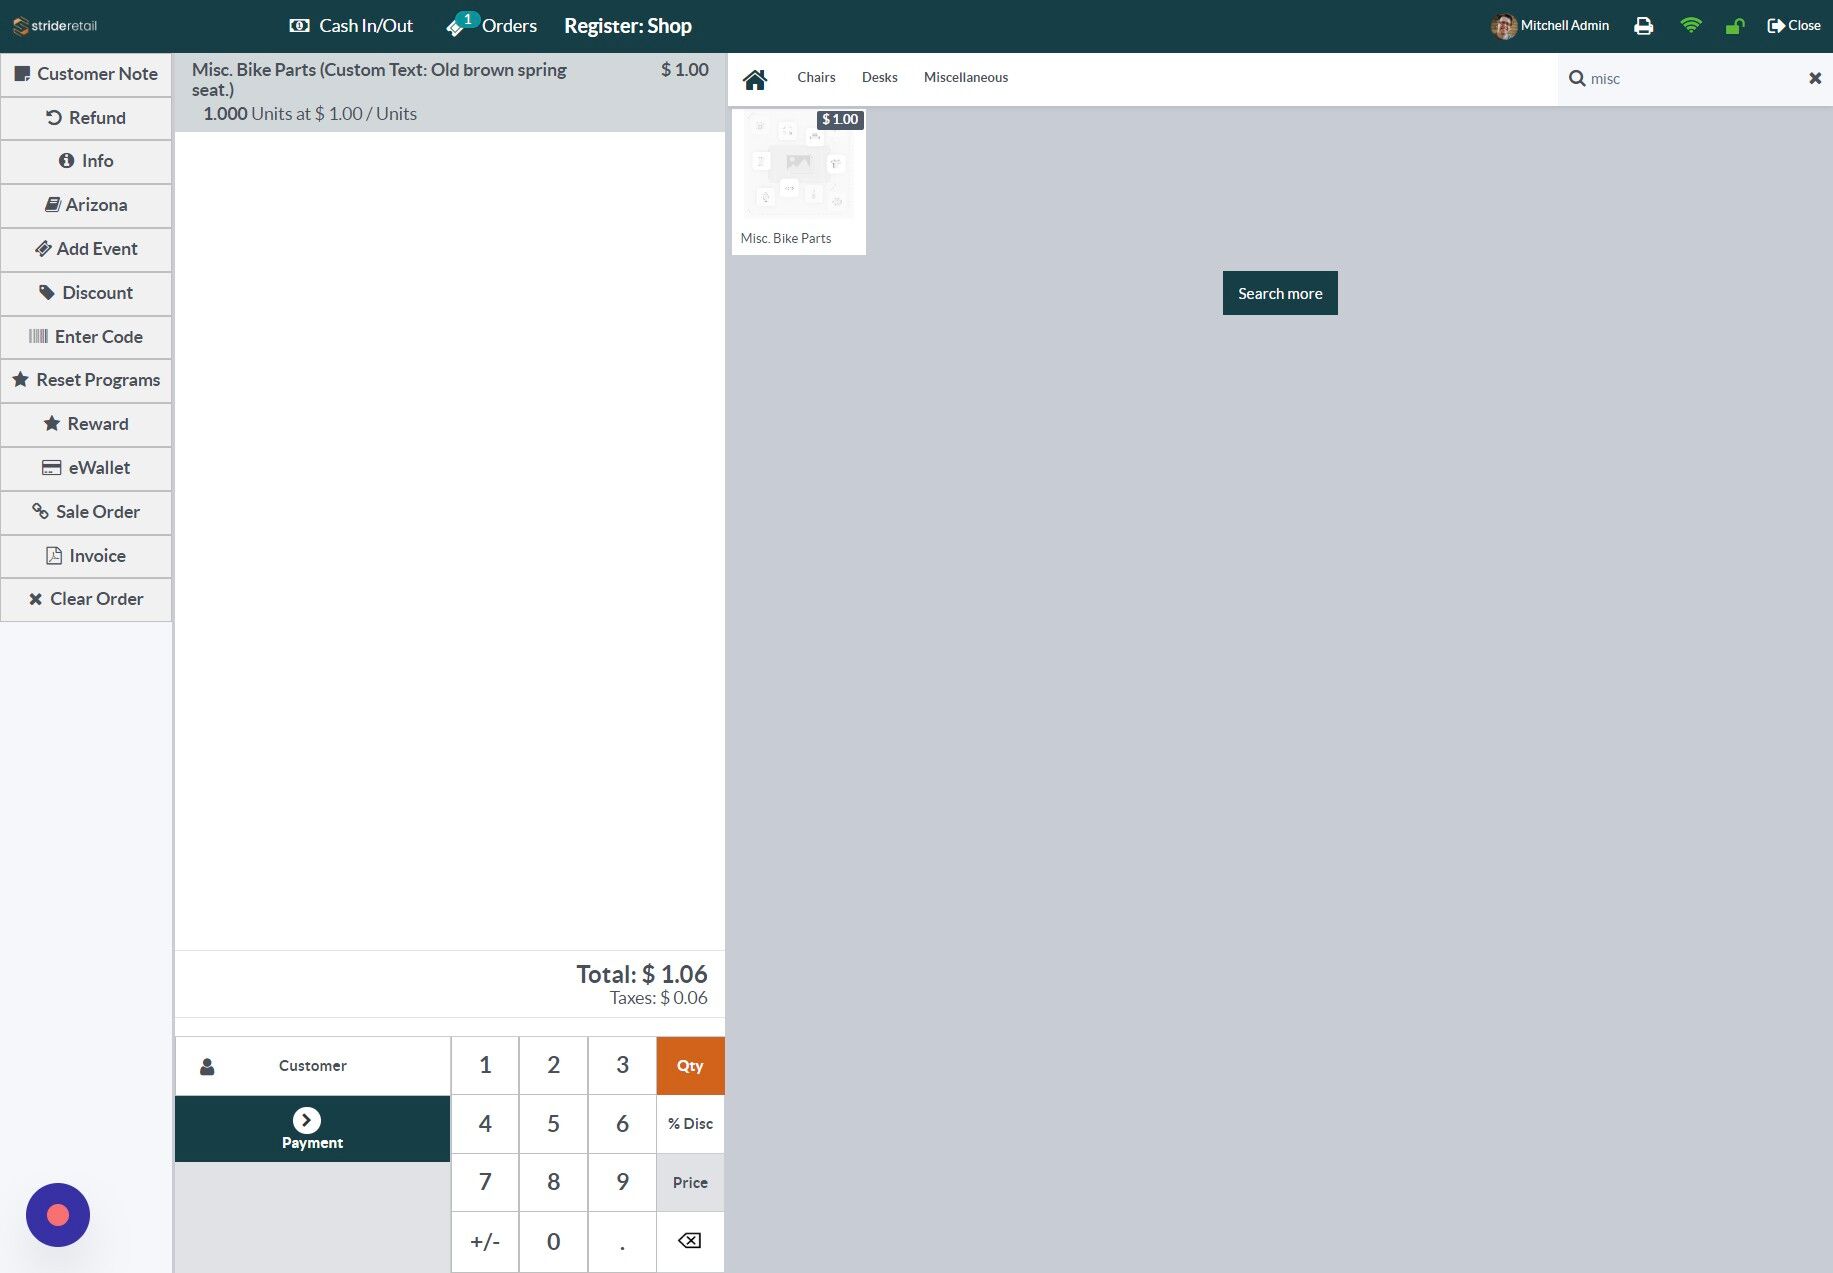
Task: Click Reset Programs
Action: (86, 380)
